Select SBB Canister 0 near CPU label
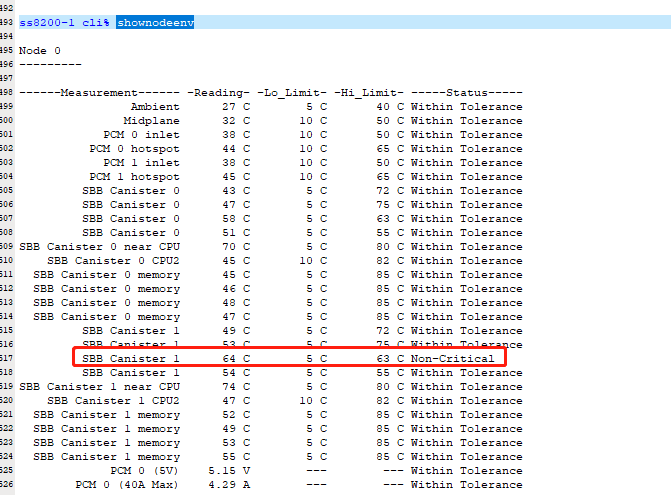Screen dimensions: 671x495 coord(99,247)
